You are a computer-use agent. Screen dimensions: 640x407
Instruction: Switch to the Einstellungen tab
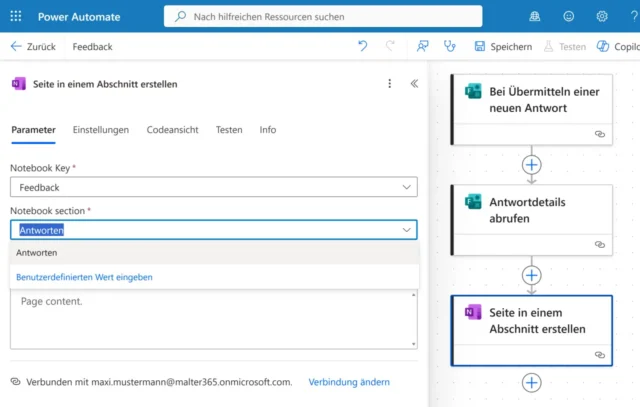coord(101,130)
